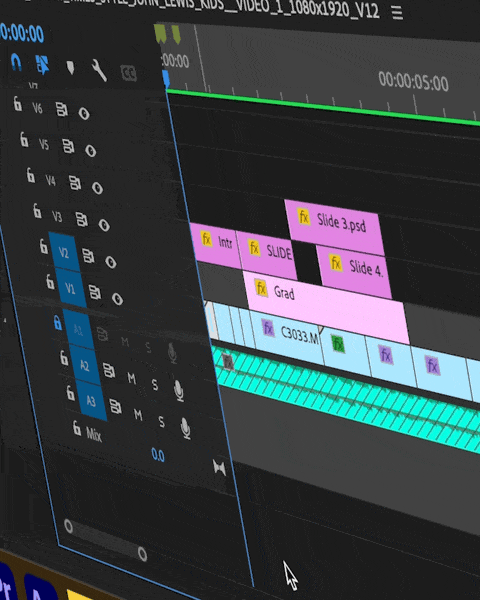Click the first green sequence marker
Viewport: 480px width, 600px height.
[160, 33]
